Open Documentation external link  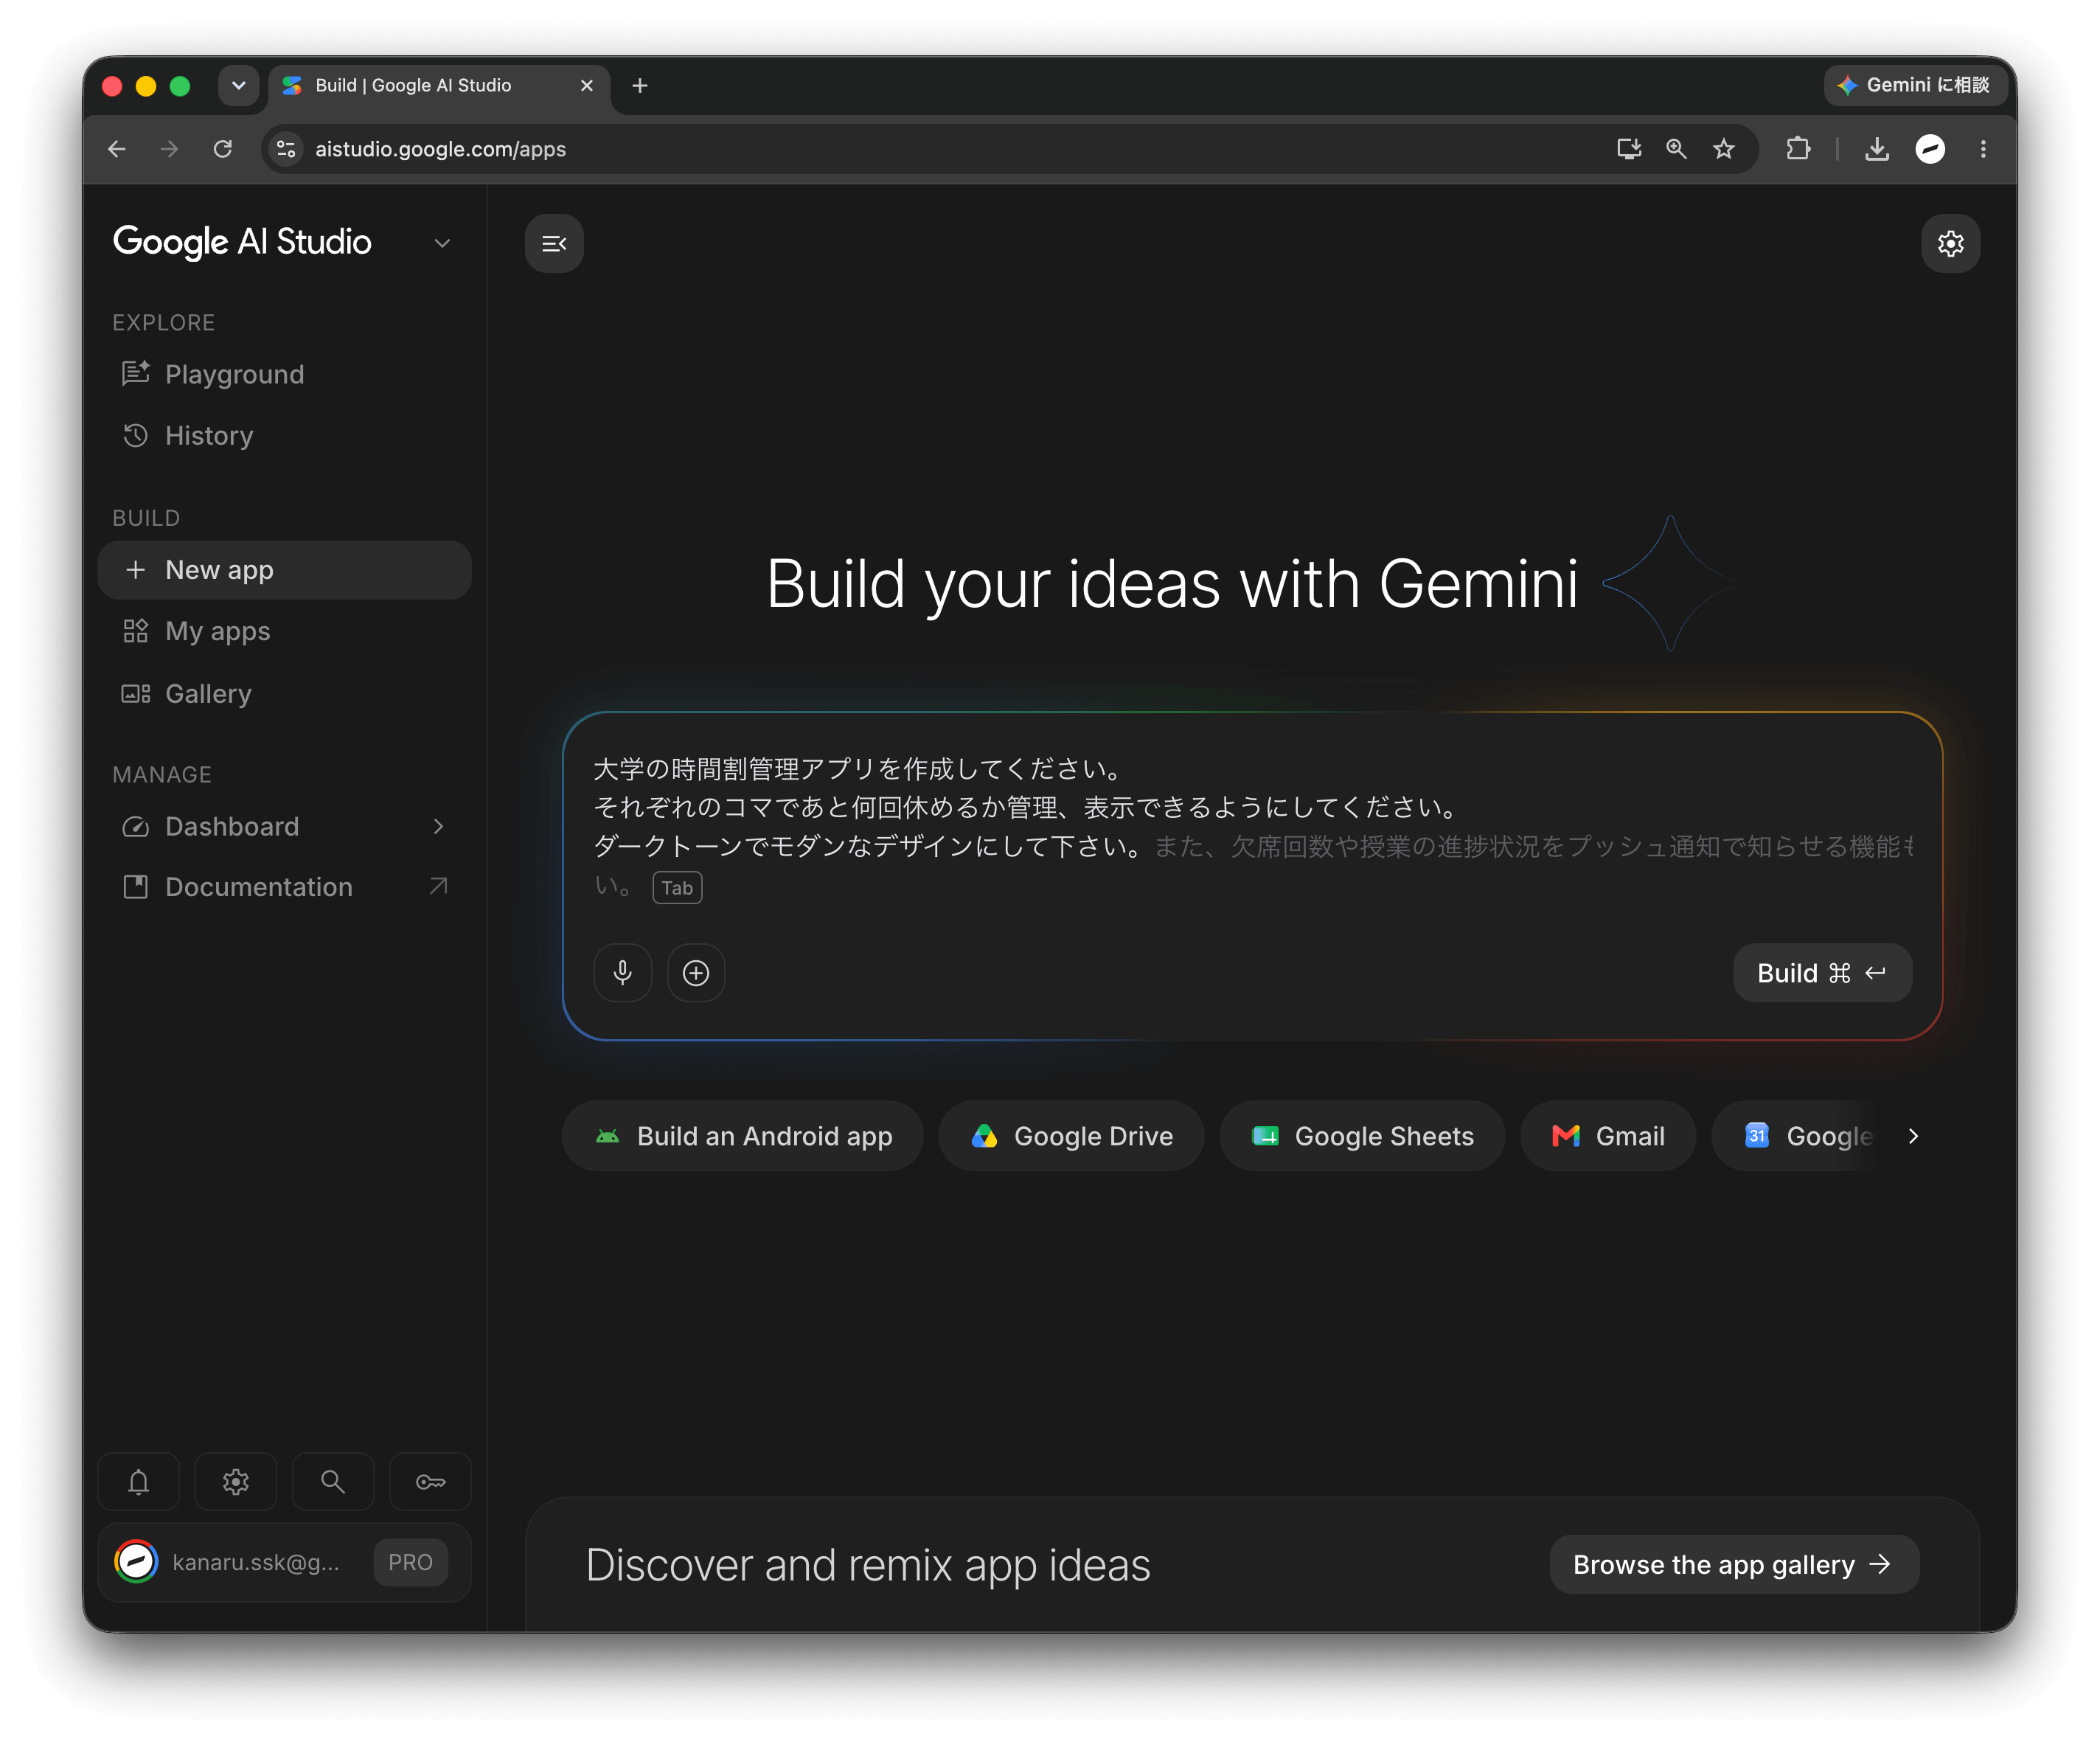tap(285, 887)
